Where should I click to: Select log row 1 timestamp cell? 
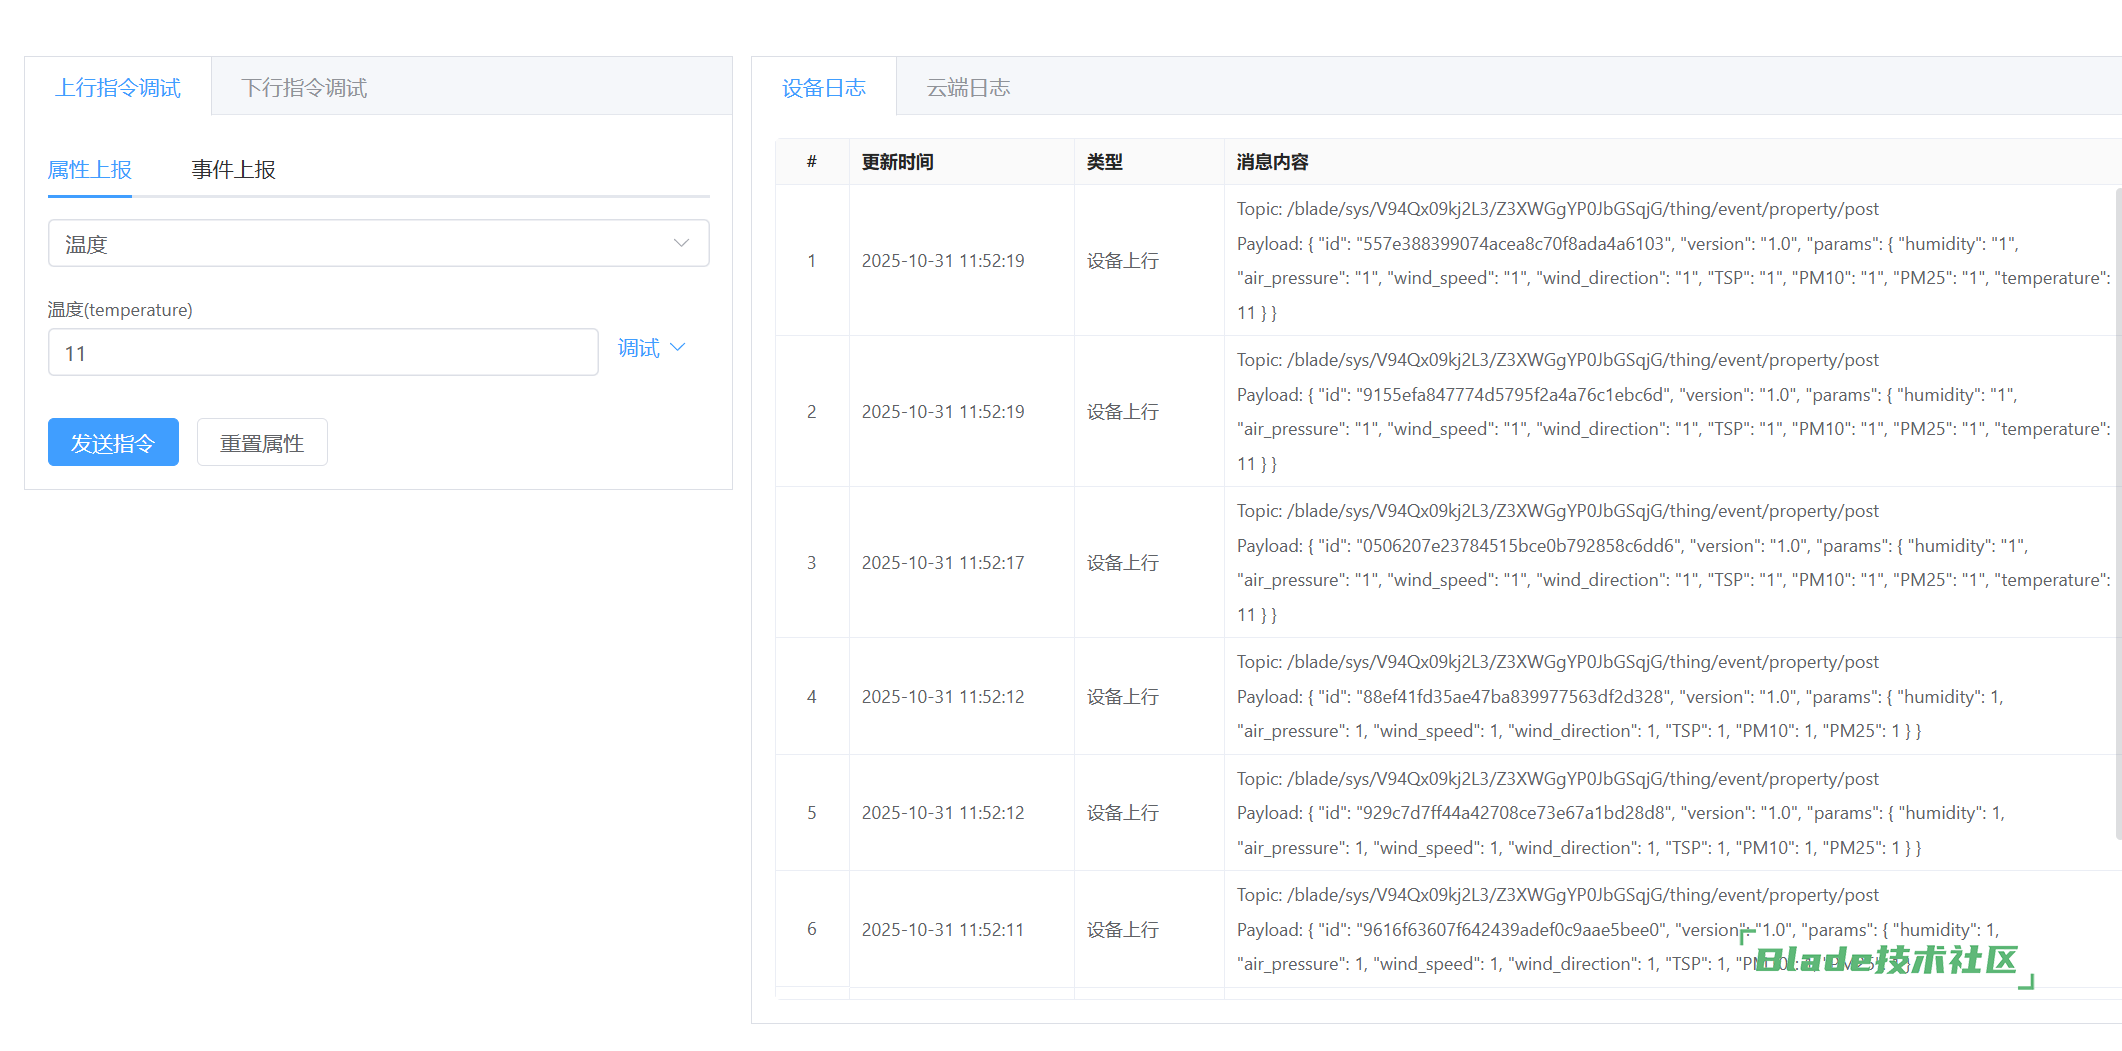pyautogui.click(x=943, y=261)
